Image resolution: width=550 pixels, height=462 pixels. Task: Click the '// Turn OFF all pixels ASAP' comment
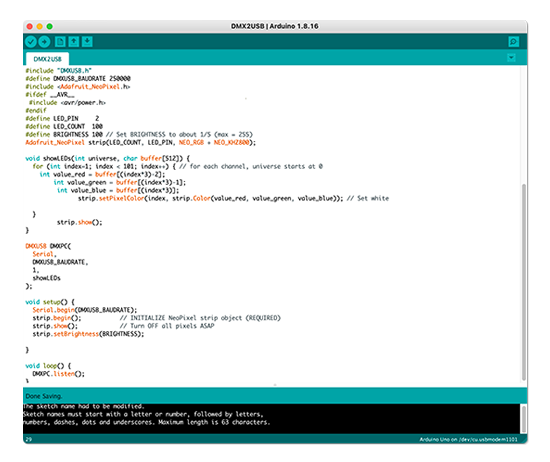pos(167,326)
